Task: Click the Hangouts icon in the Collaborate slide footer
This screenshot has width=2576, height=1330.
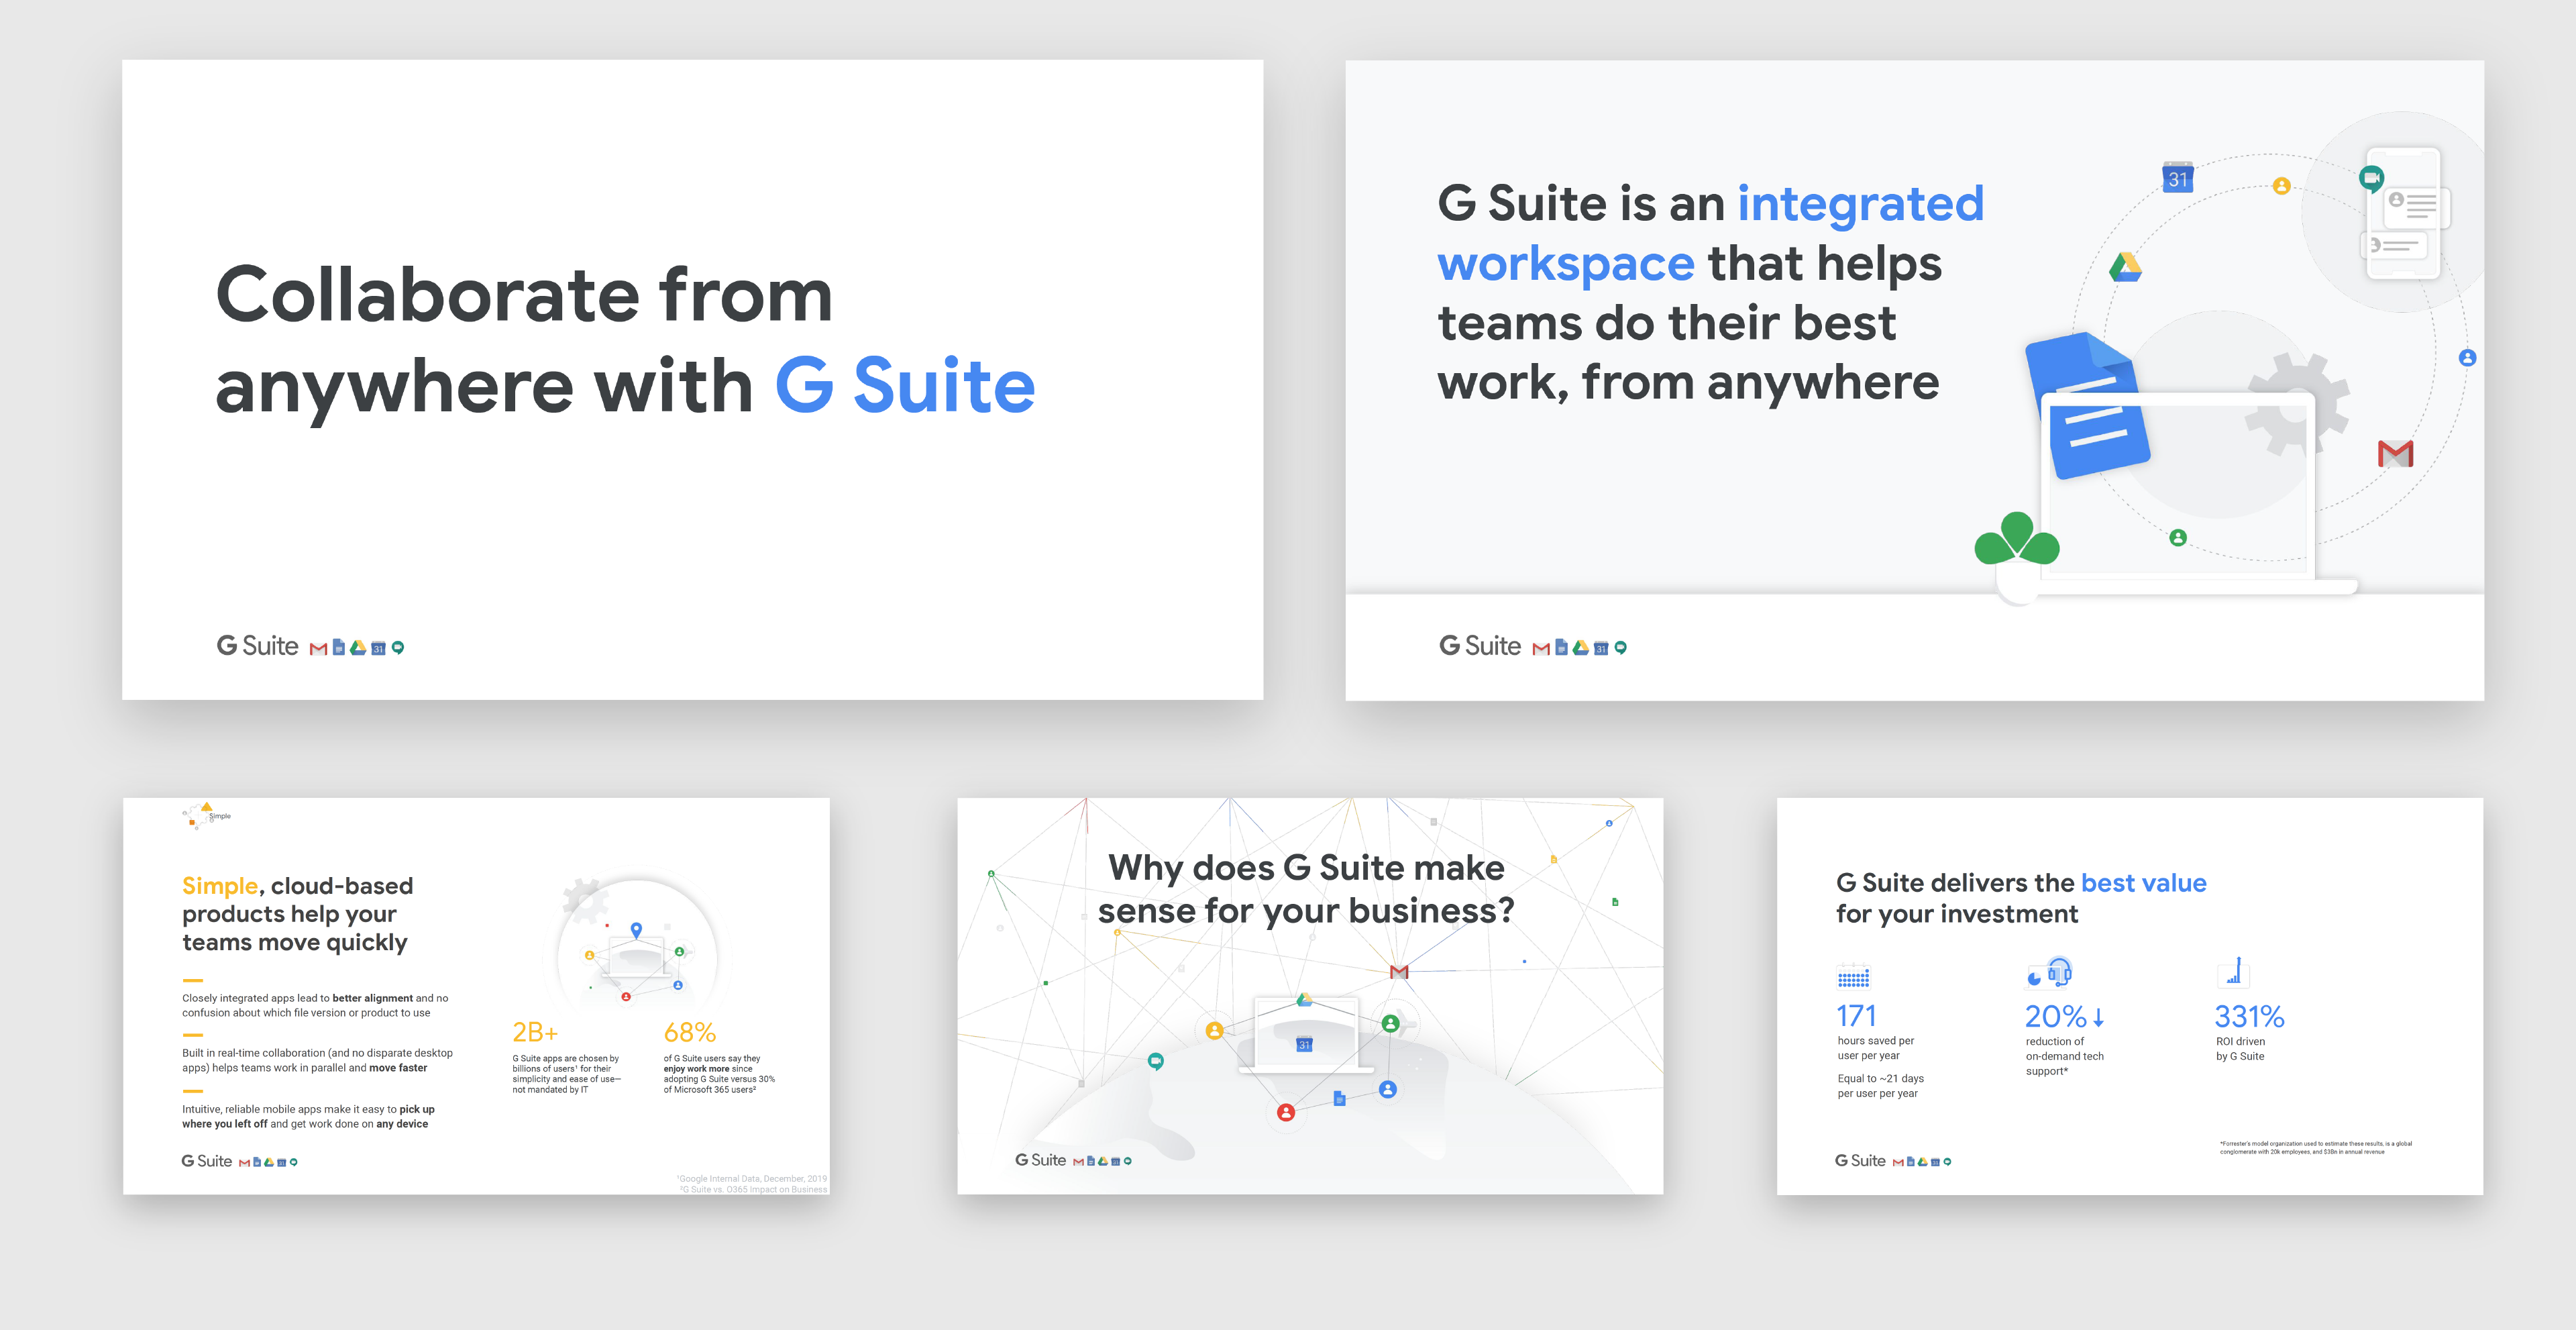Action: pos(398,648)
